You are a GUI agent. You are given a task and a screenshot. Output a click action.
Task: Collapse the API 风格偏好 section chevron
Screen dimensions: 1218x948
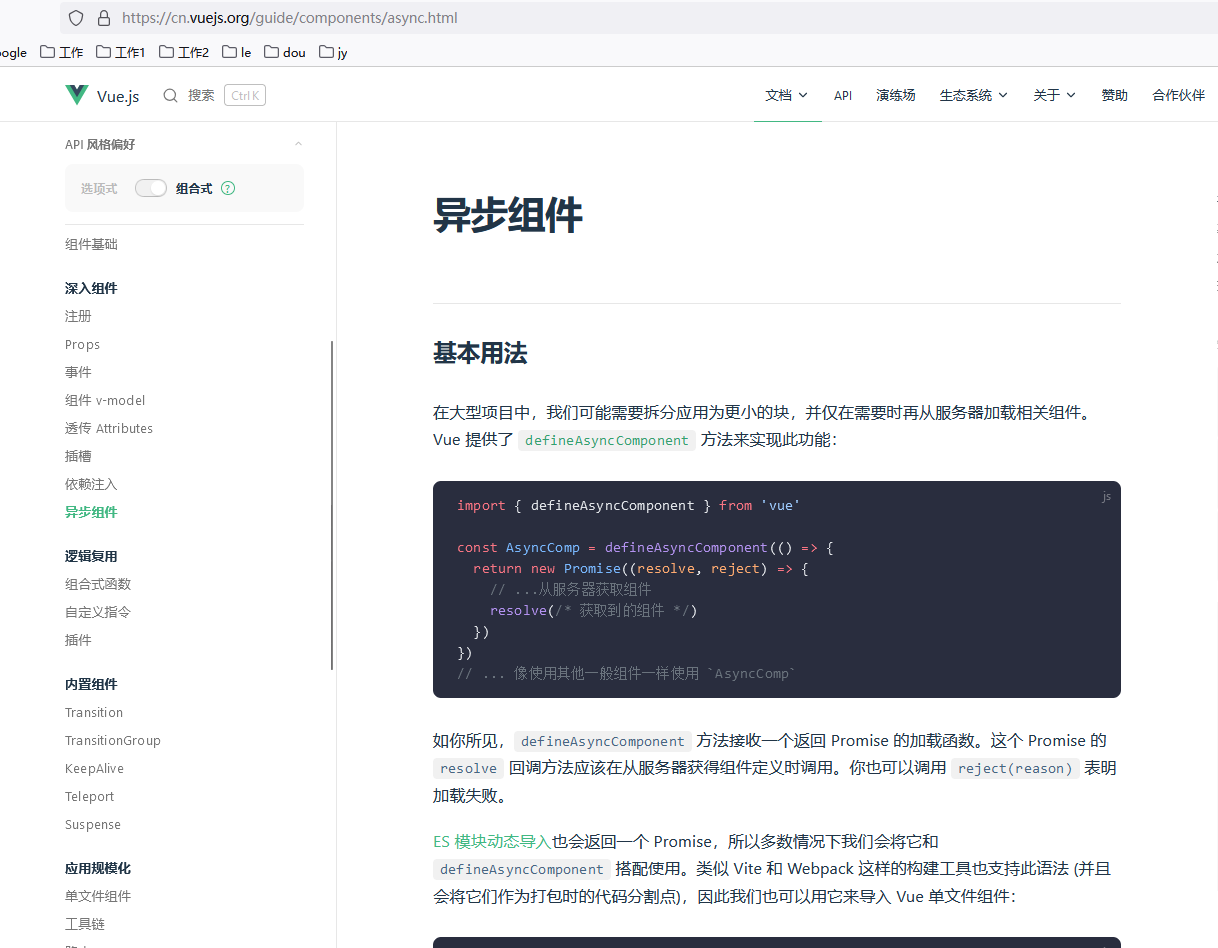click(x=298, y=144)
